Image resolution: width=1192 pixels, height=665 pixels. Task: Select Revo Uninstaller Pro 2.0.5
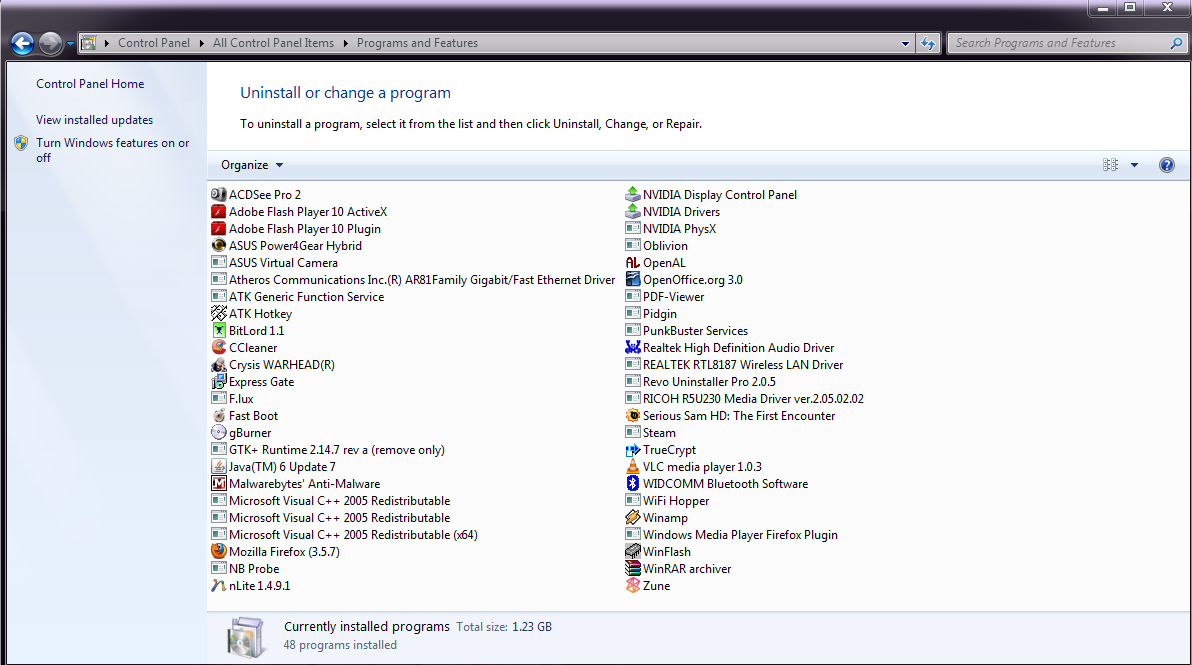pyautogui.click(x=701, y=382)
